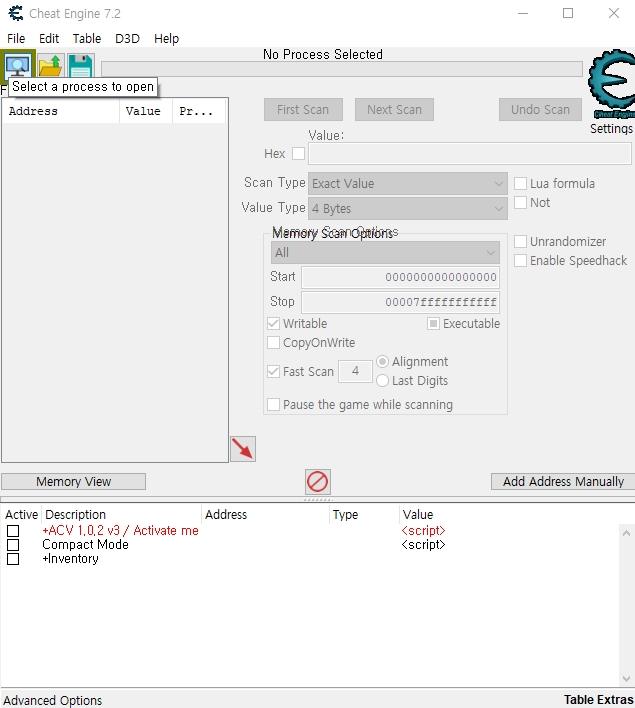
Task: Open Advanced Options at the bottom
Action: click(x=53, y=700)
